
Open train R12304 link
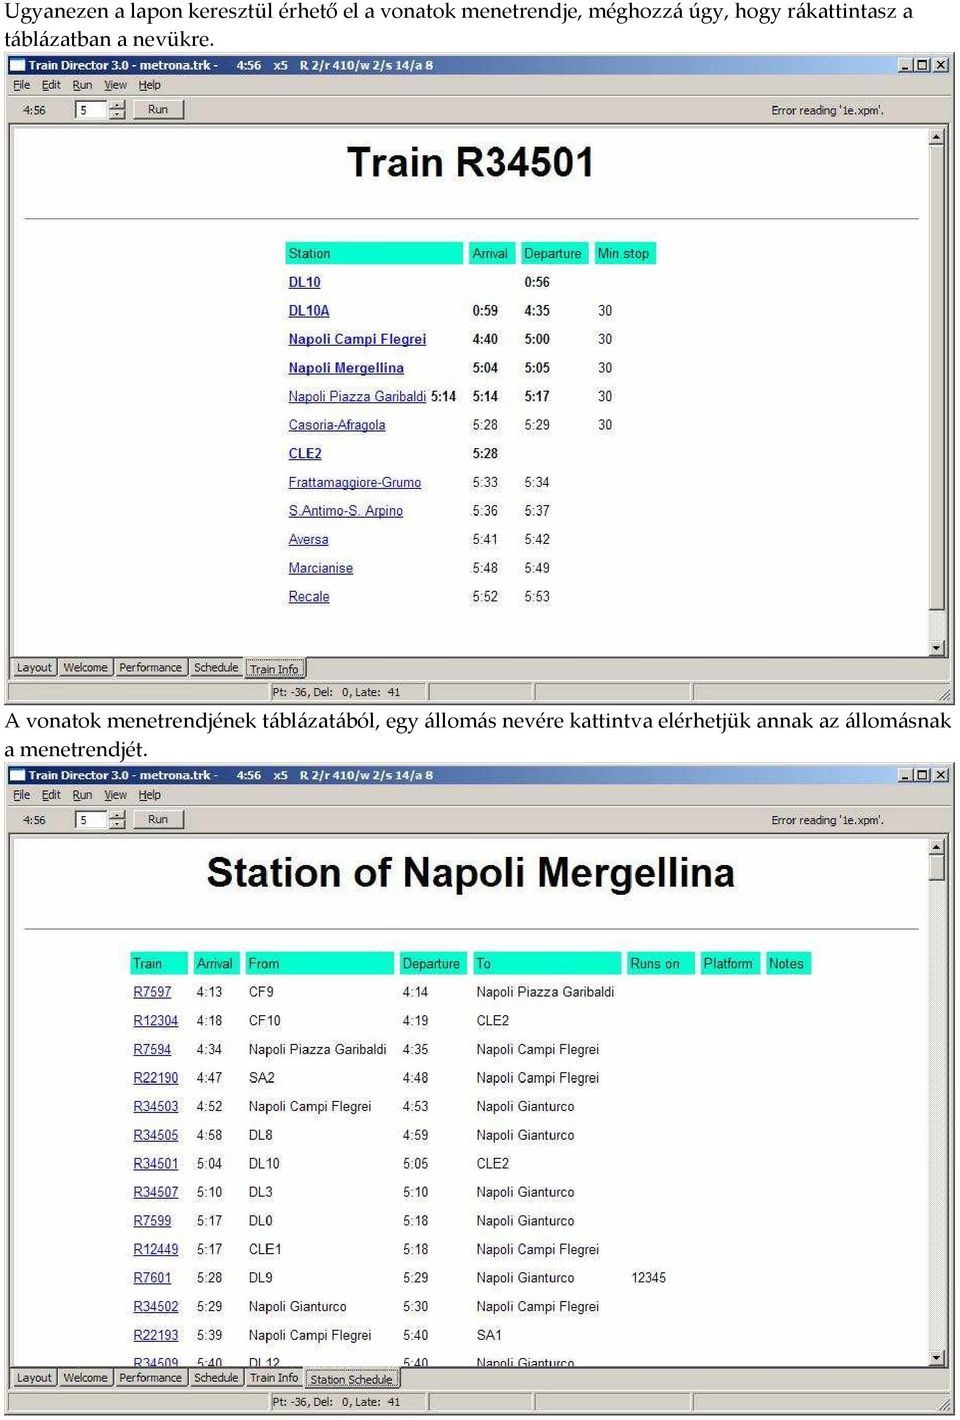tap(155, 1021)
